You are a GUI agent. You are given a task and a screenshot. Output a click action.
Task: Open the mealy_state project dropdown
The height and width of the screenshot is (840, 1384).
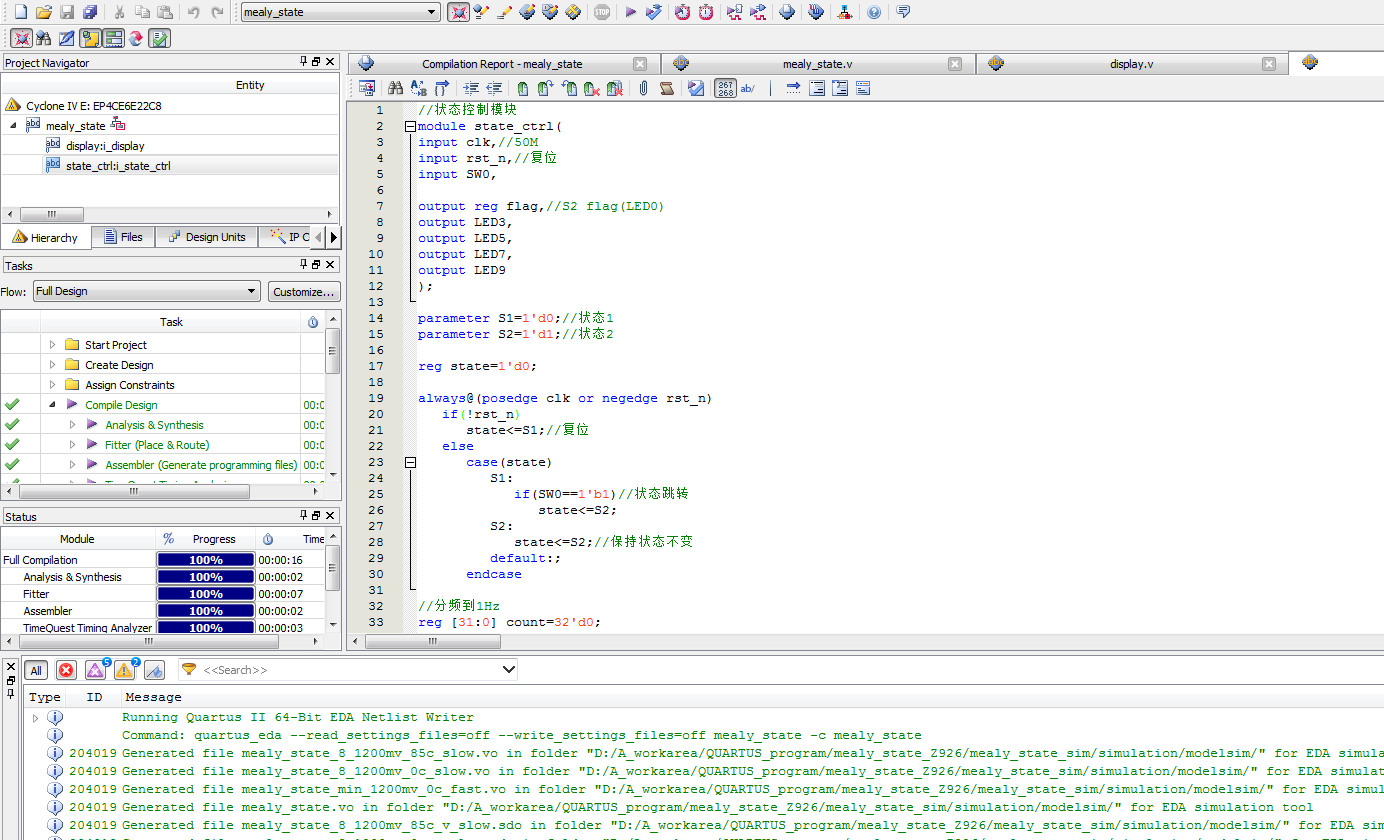click(x=340, y=12)
